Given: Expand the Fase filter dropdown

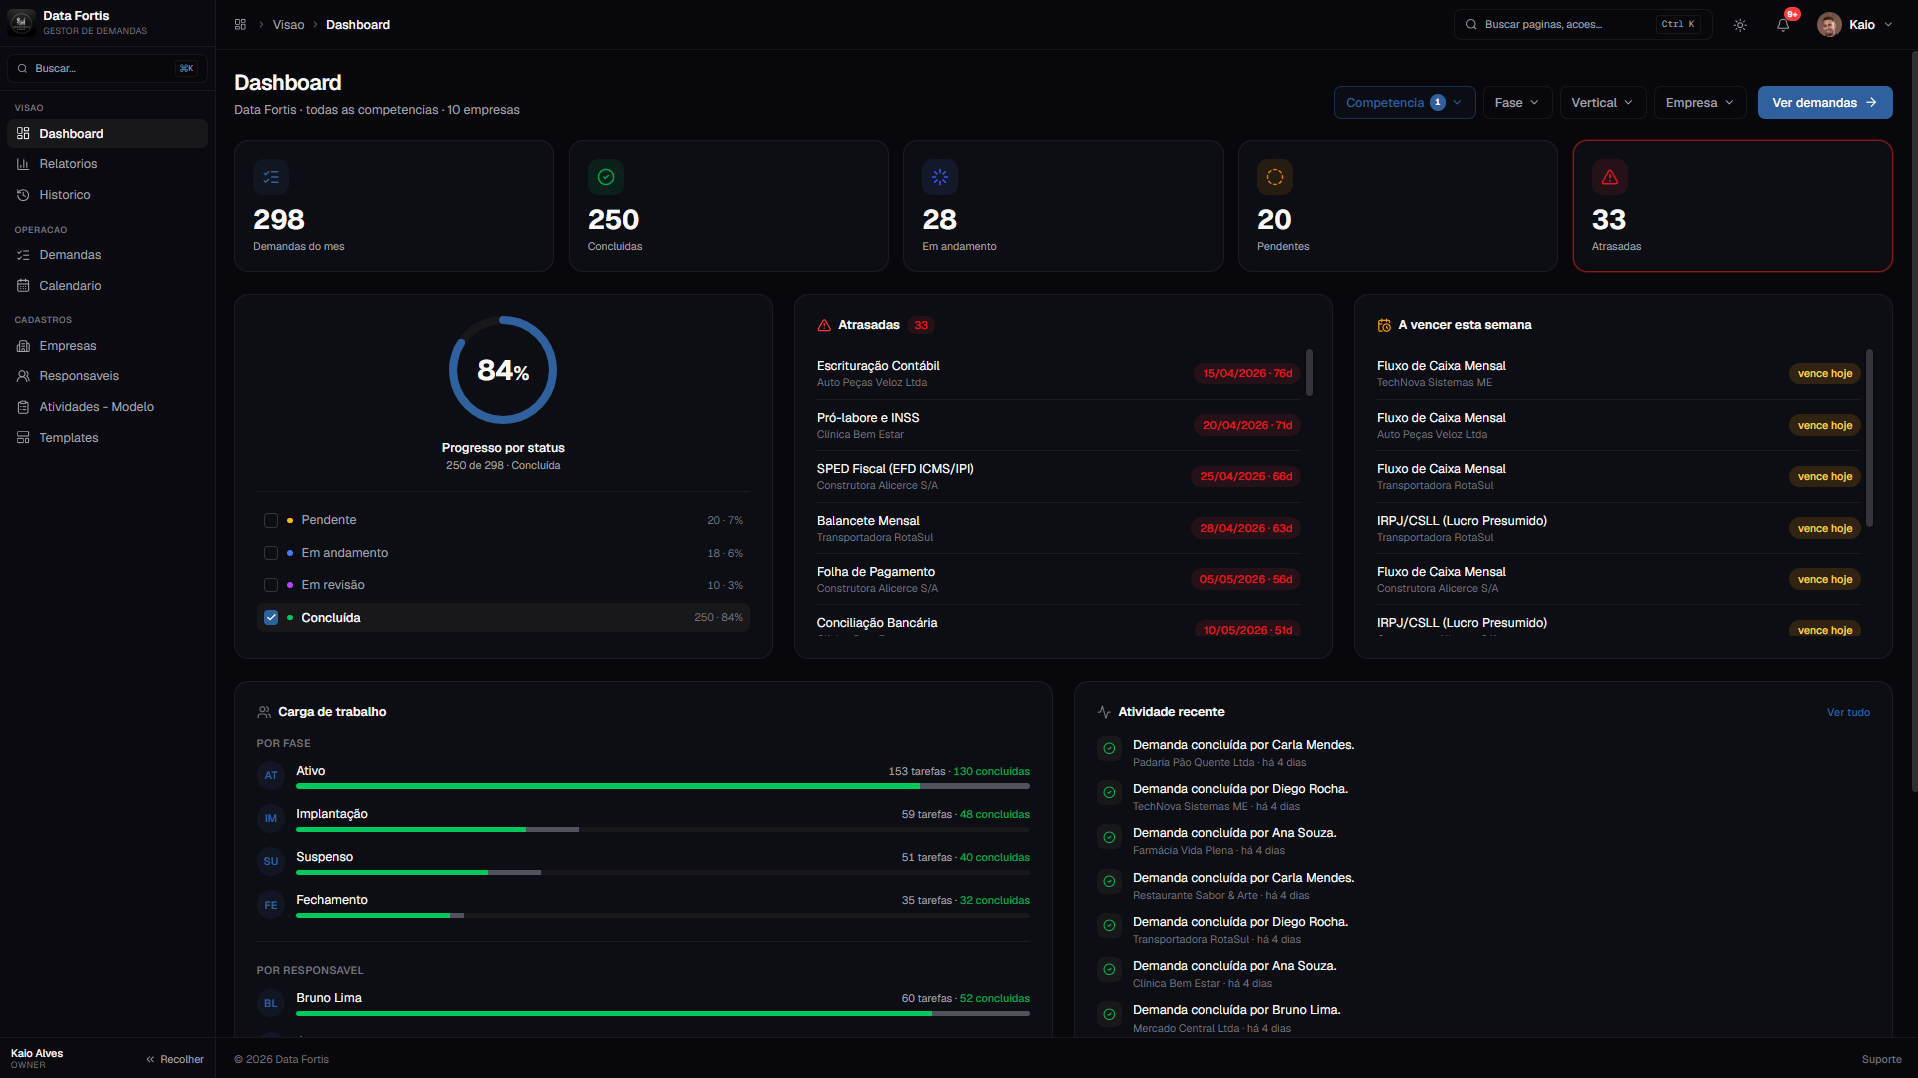Looking at the screenshot, I should (1516, 103).
